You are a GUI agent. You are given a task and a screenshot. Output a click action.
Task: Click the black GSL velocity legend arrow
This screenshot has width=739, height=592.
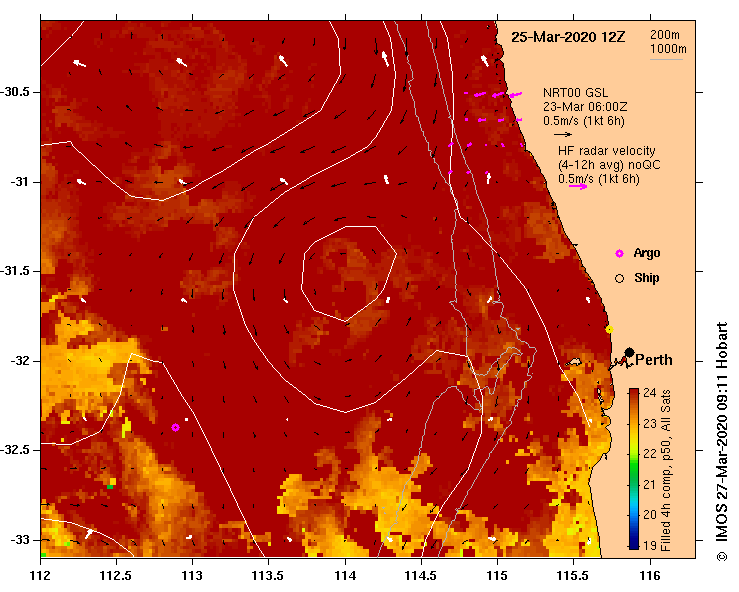(563, 134)
